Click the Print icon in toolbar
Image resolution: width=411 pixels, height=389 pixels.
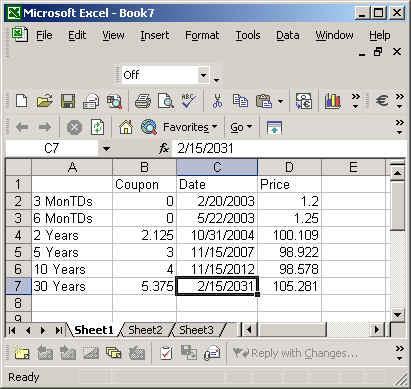[x=143, y=101]
